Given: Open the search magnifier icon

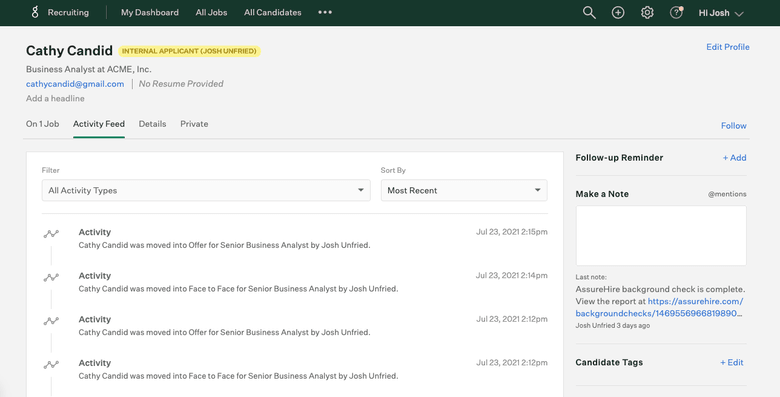Looking at the screenshot, I should coord(589,12).
